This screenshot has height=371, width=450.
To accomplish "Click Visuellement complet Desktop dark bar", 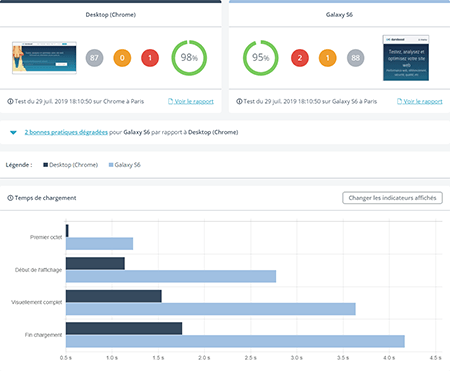I will 114,296.
